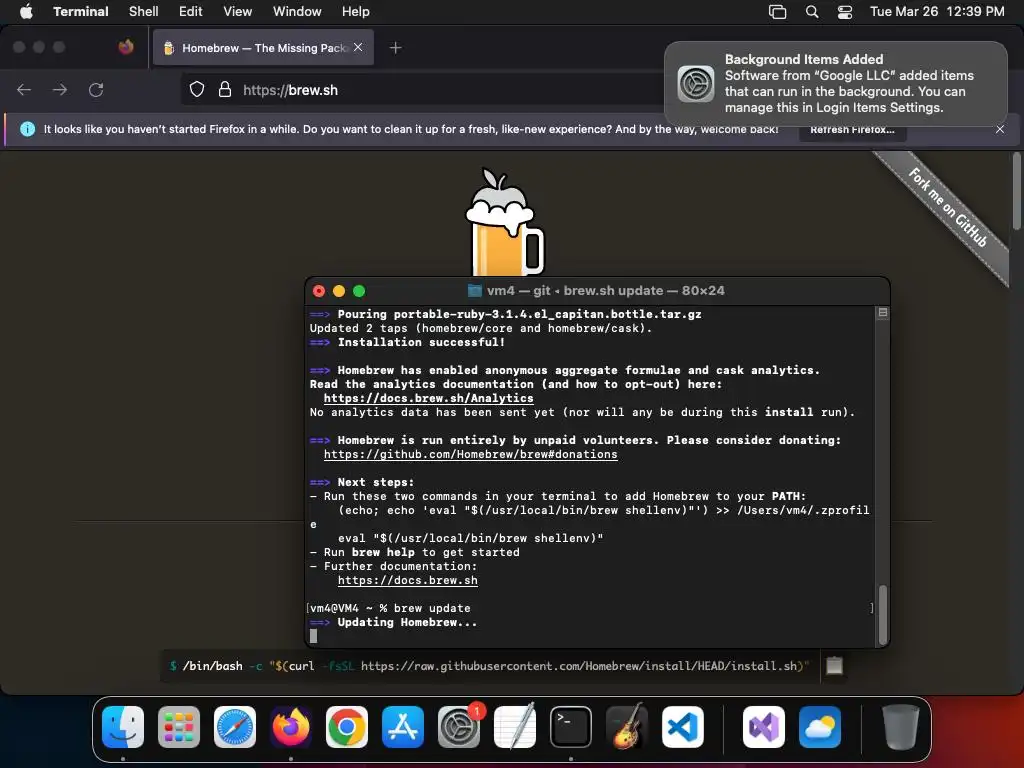Launch GarageBand from the dock
Image resolution: width=1024 pixels, height=768 pixels.
tap(626, 727)
